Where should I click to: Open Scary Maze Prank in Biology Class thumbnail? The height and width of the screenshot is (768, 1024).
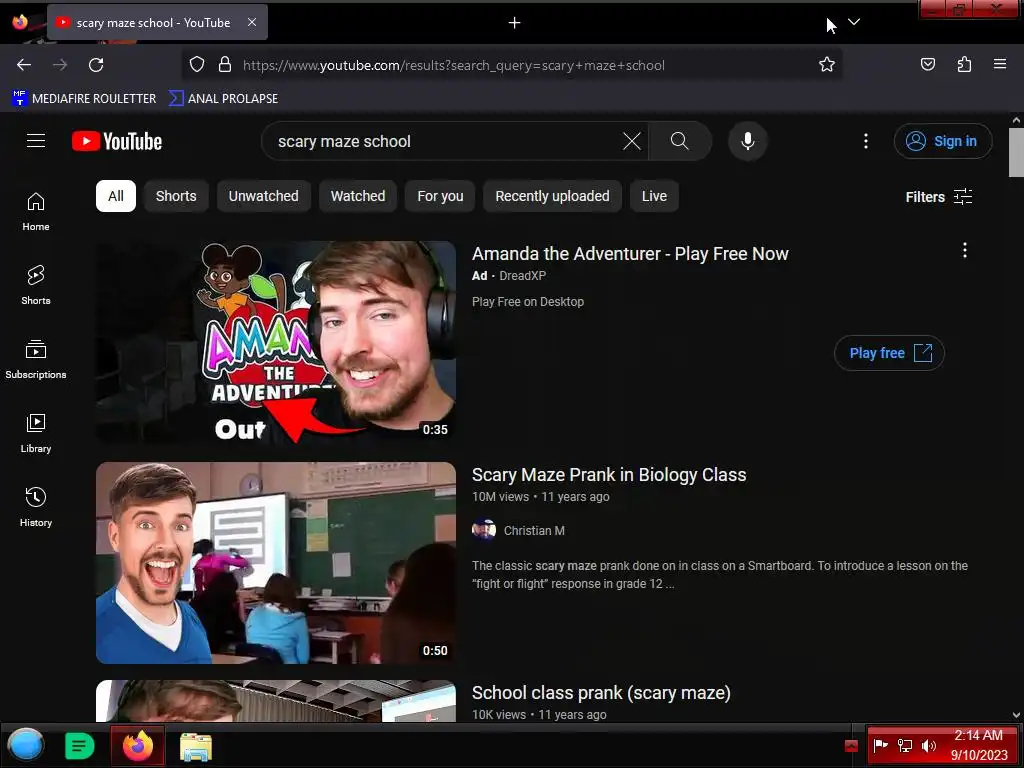tap(276, 563)
